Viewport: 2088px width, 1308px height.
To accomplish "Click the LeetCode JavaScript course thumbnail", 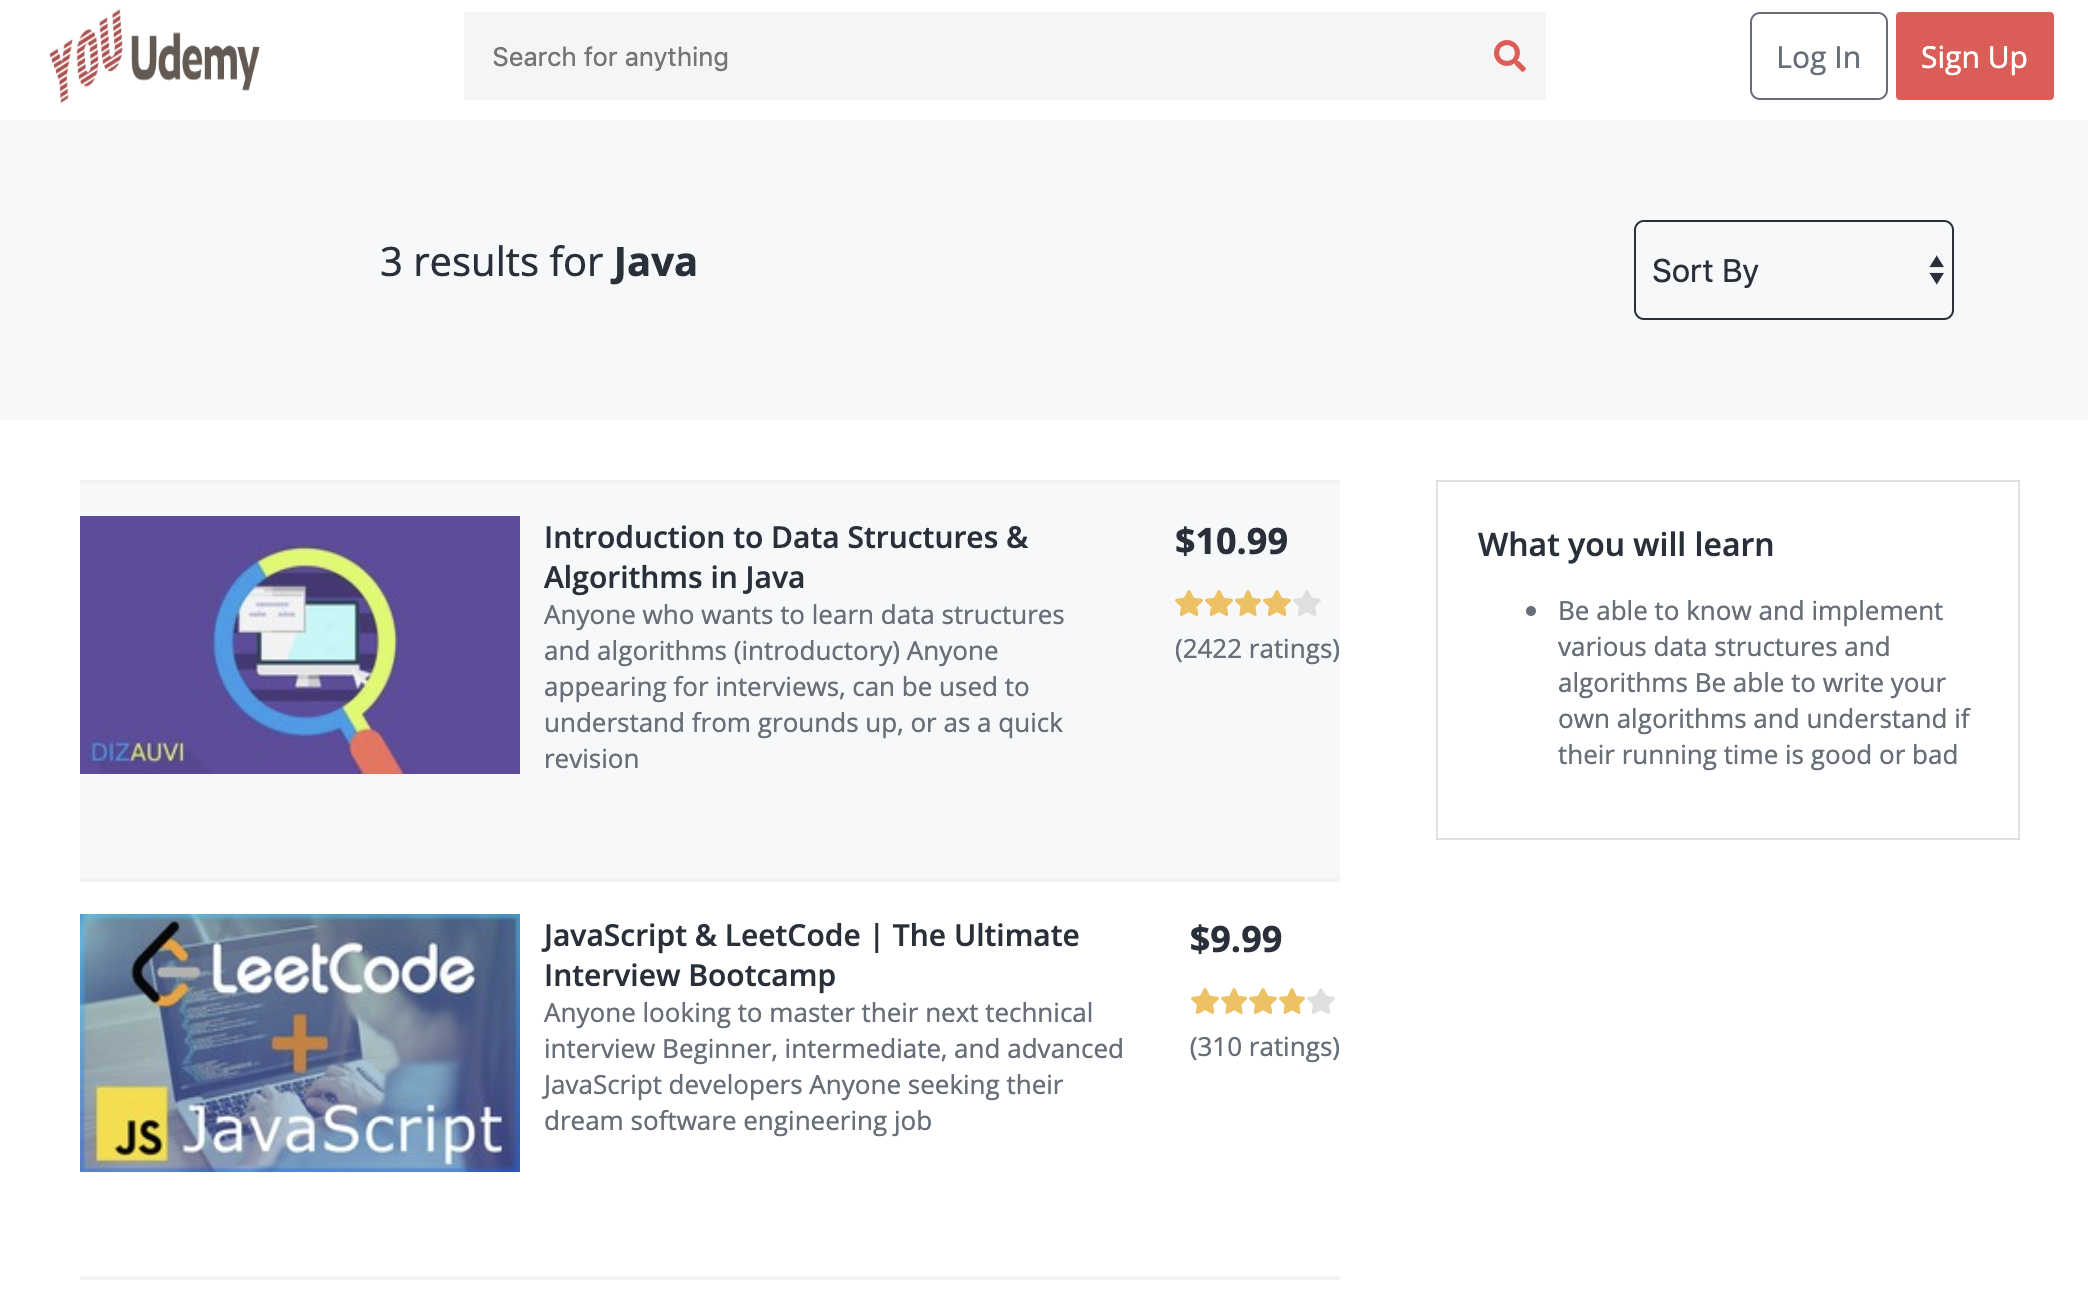I will pos(300,1043).
